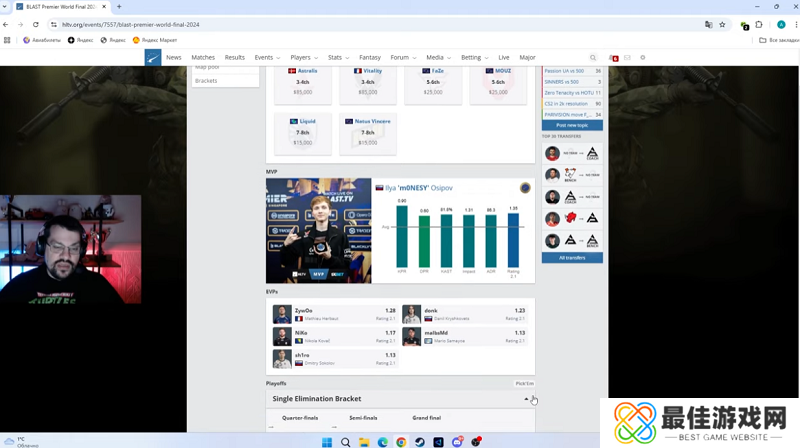Collapse the Single Elimination Bracket section
This screenshot has width=800, height=448.
pos(527,399)
